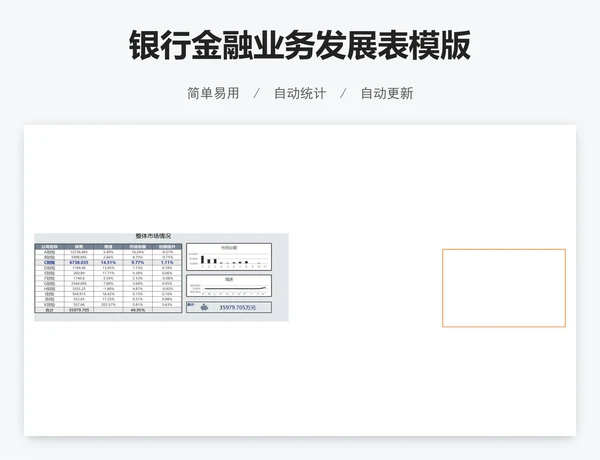Click the piggy bank icon in total box
The width and height of the screenshot is (600, 460).
point(204,307)
